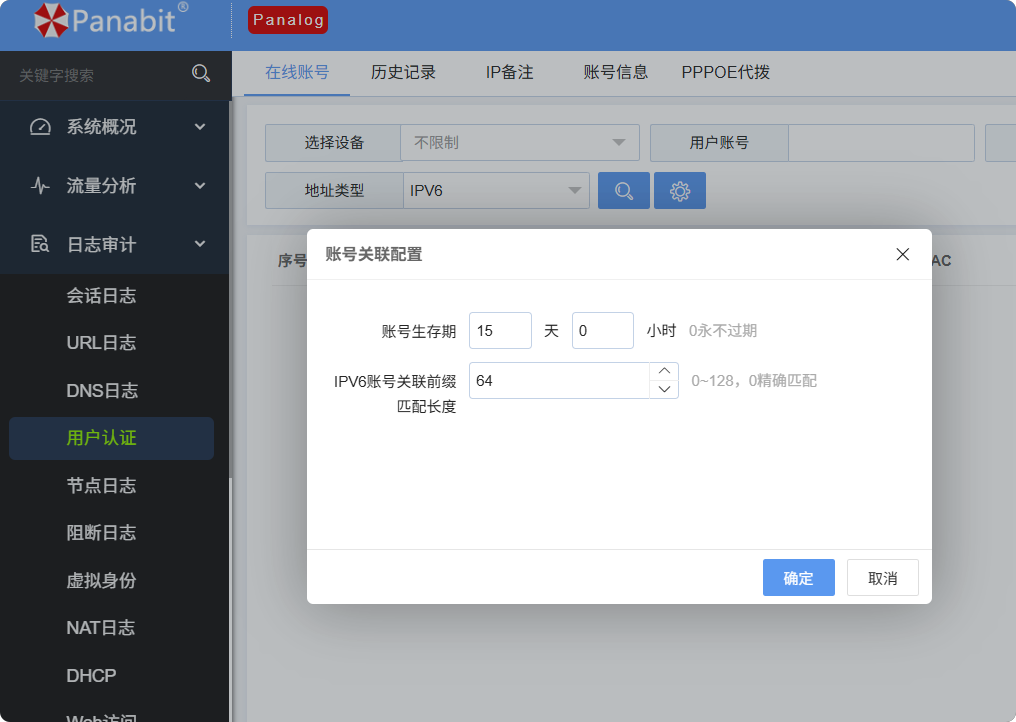
Task: Open DHCP in the sidebar
Action: click(x=91, y=675)
